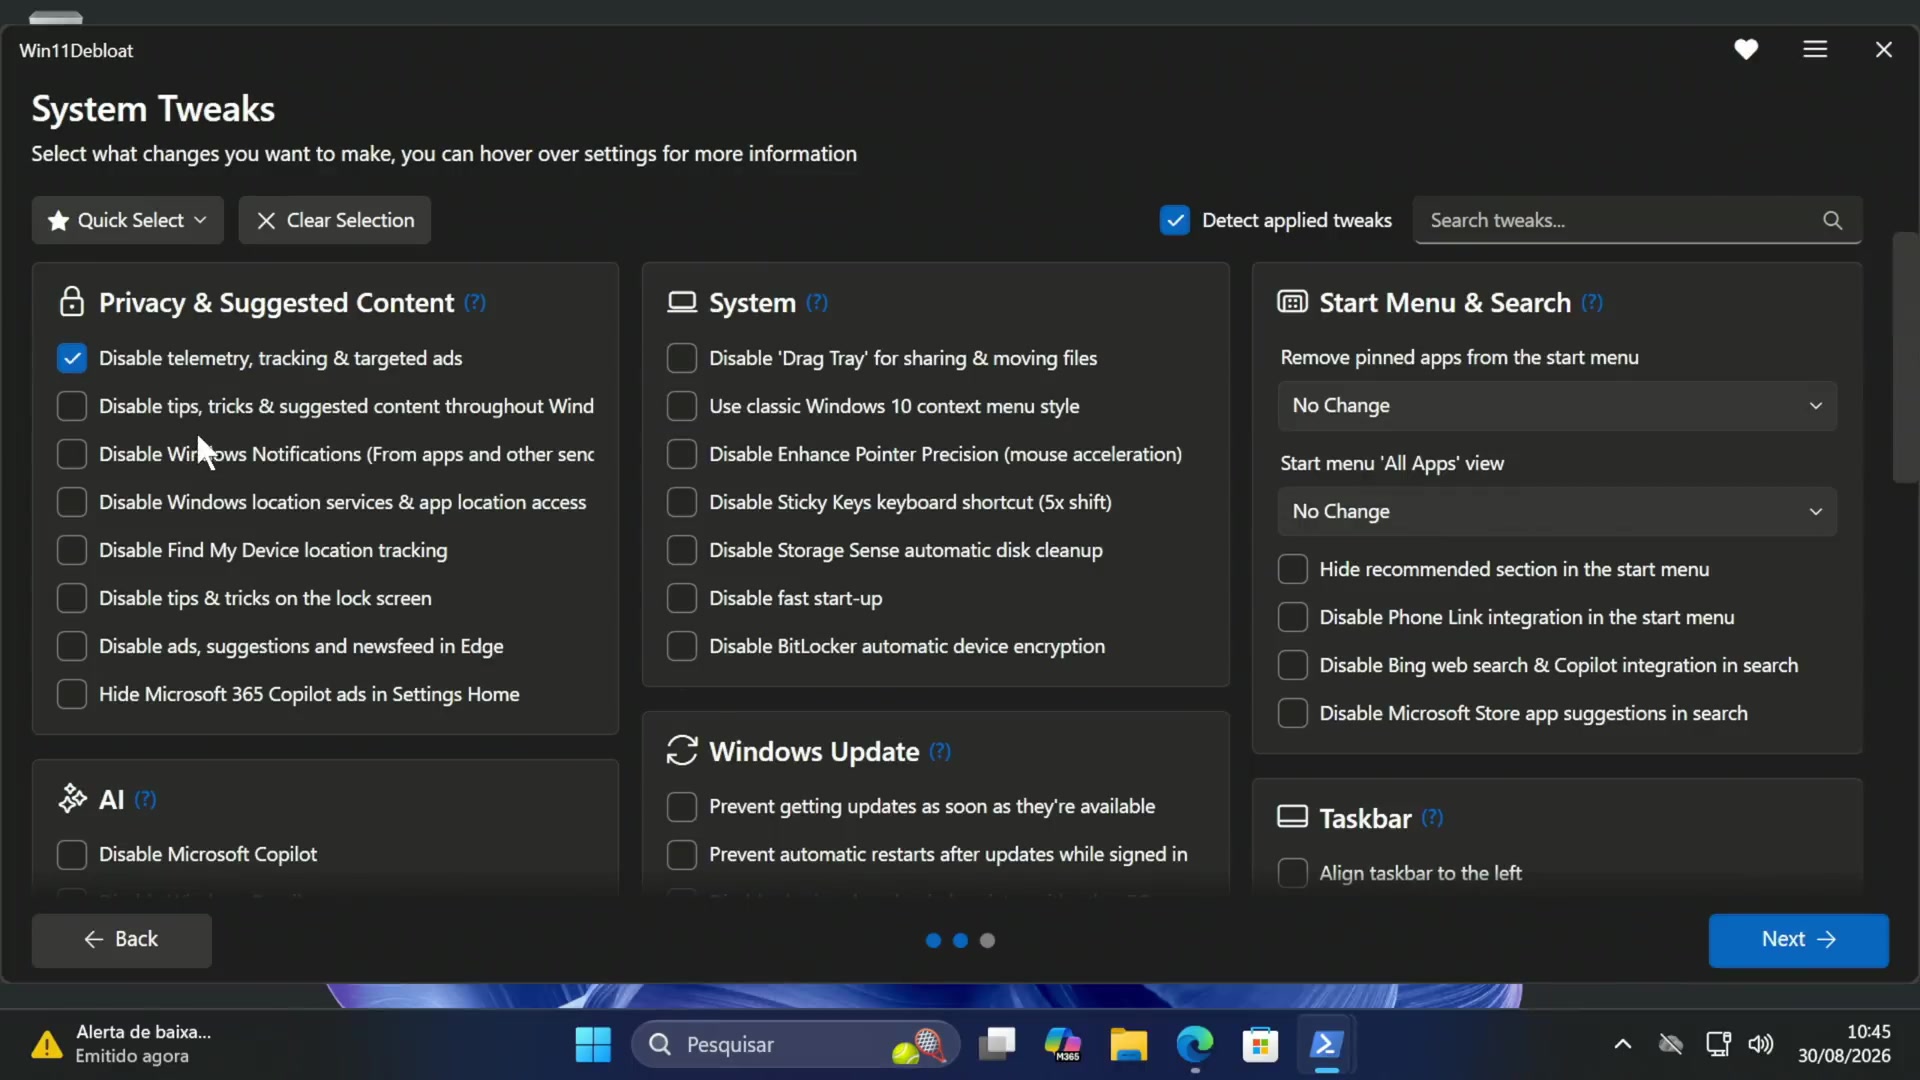Check Disable 'Drag Tray' for sharing files

click(x=682, y=358)
